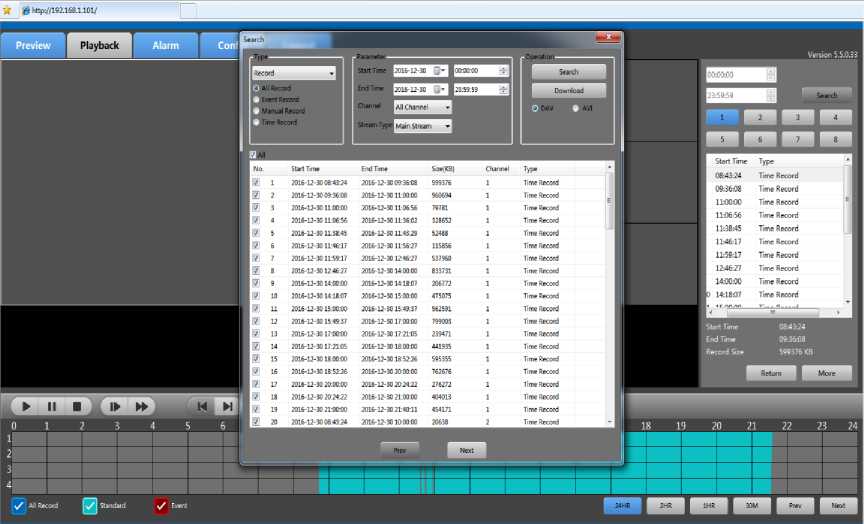Select the 2HR timeline zoom button
Screen dimensions: 864x524
click(666, 506)
